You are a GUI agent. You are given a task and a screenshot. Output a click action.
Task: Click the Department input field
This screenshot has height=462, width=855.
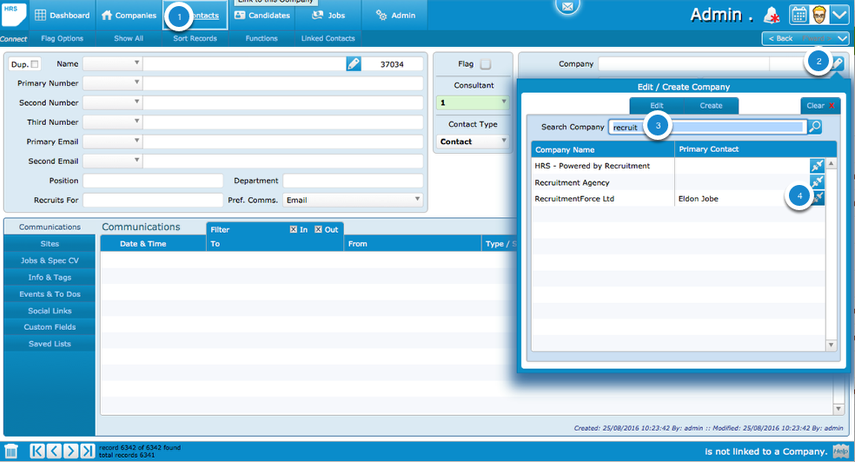click(x=353, y=181)
